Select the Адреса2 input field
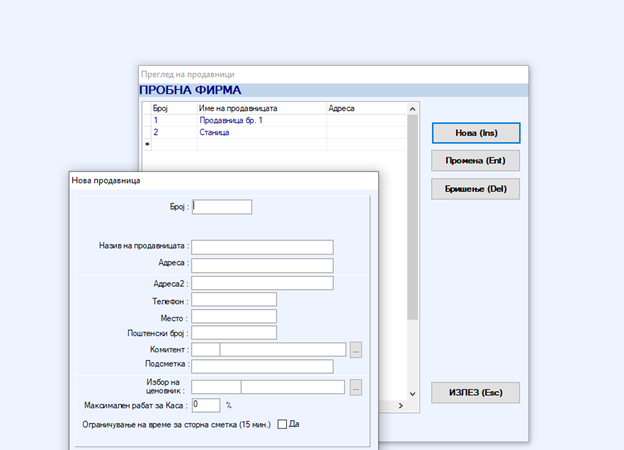624x450 pixels. pos(262,283)
